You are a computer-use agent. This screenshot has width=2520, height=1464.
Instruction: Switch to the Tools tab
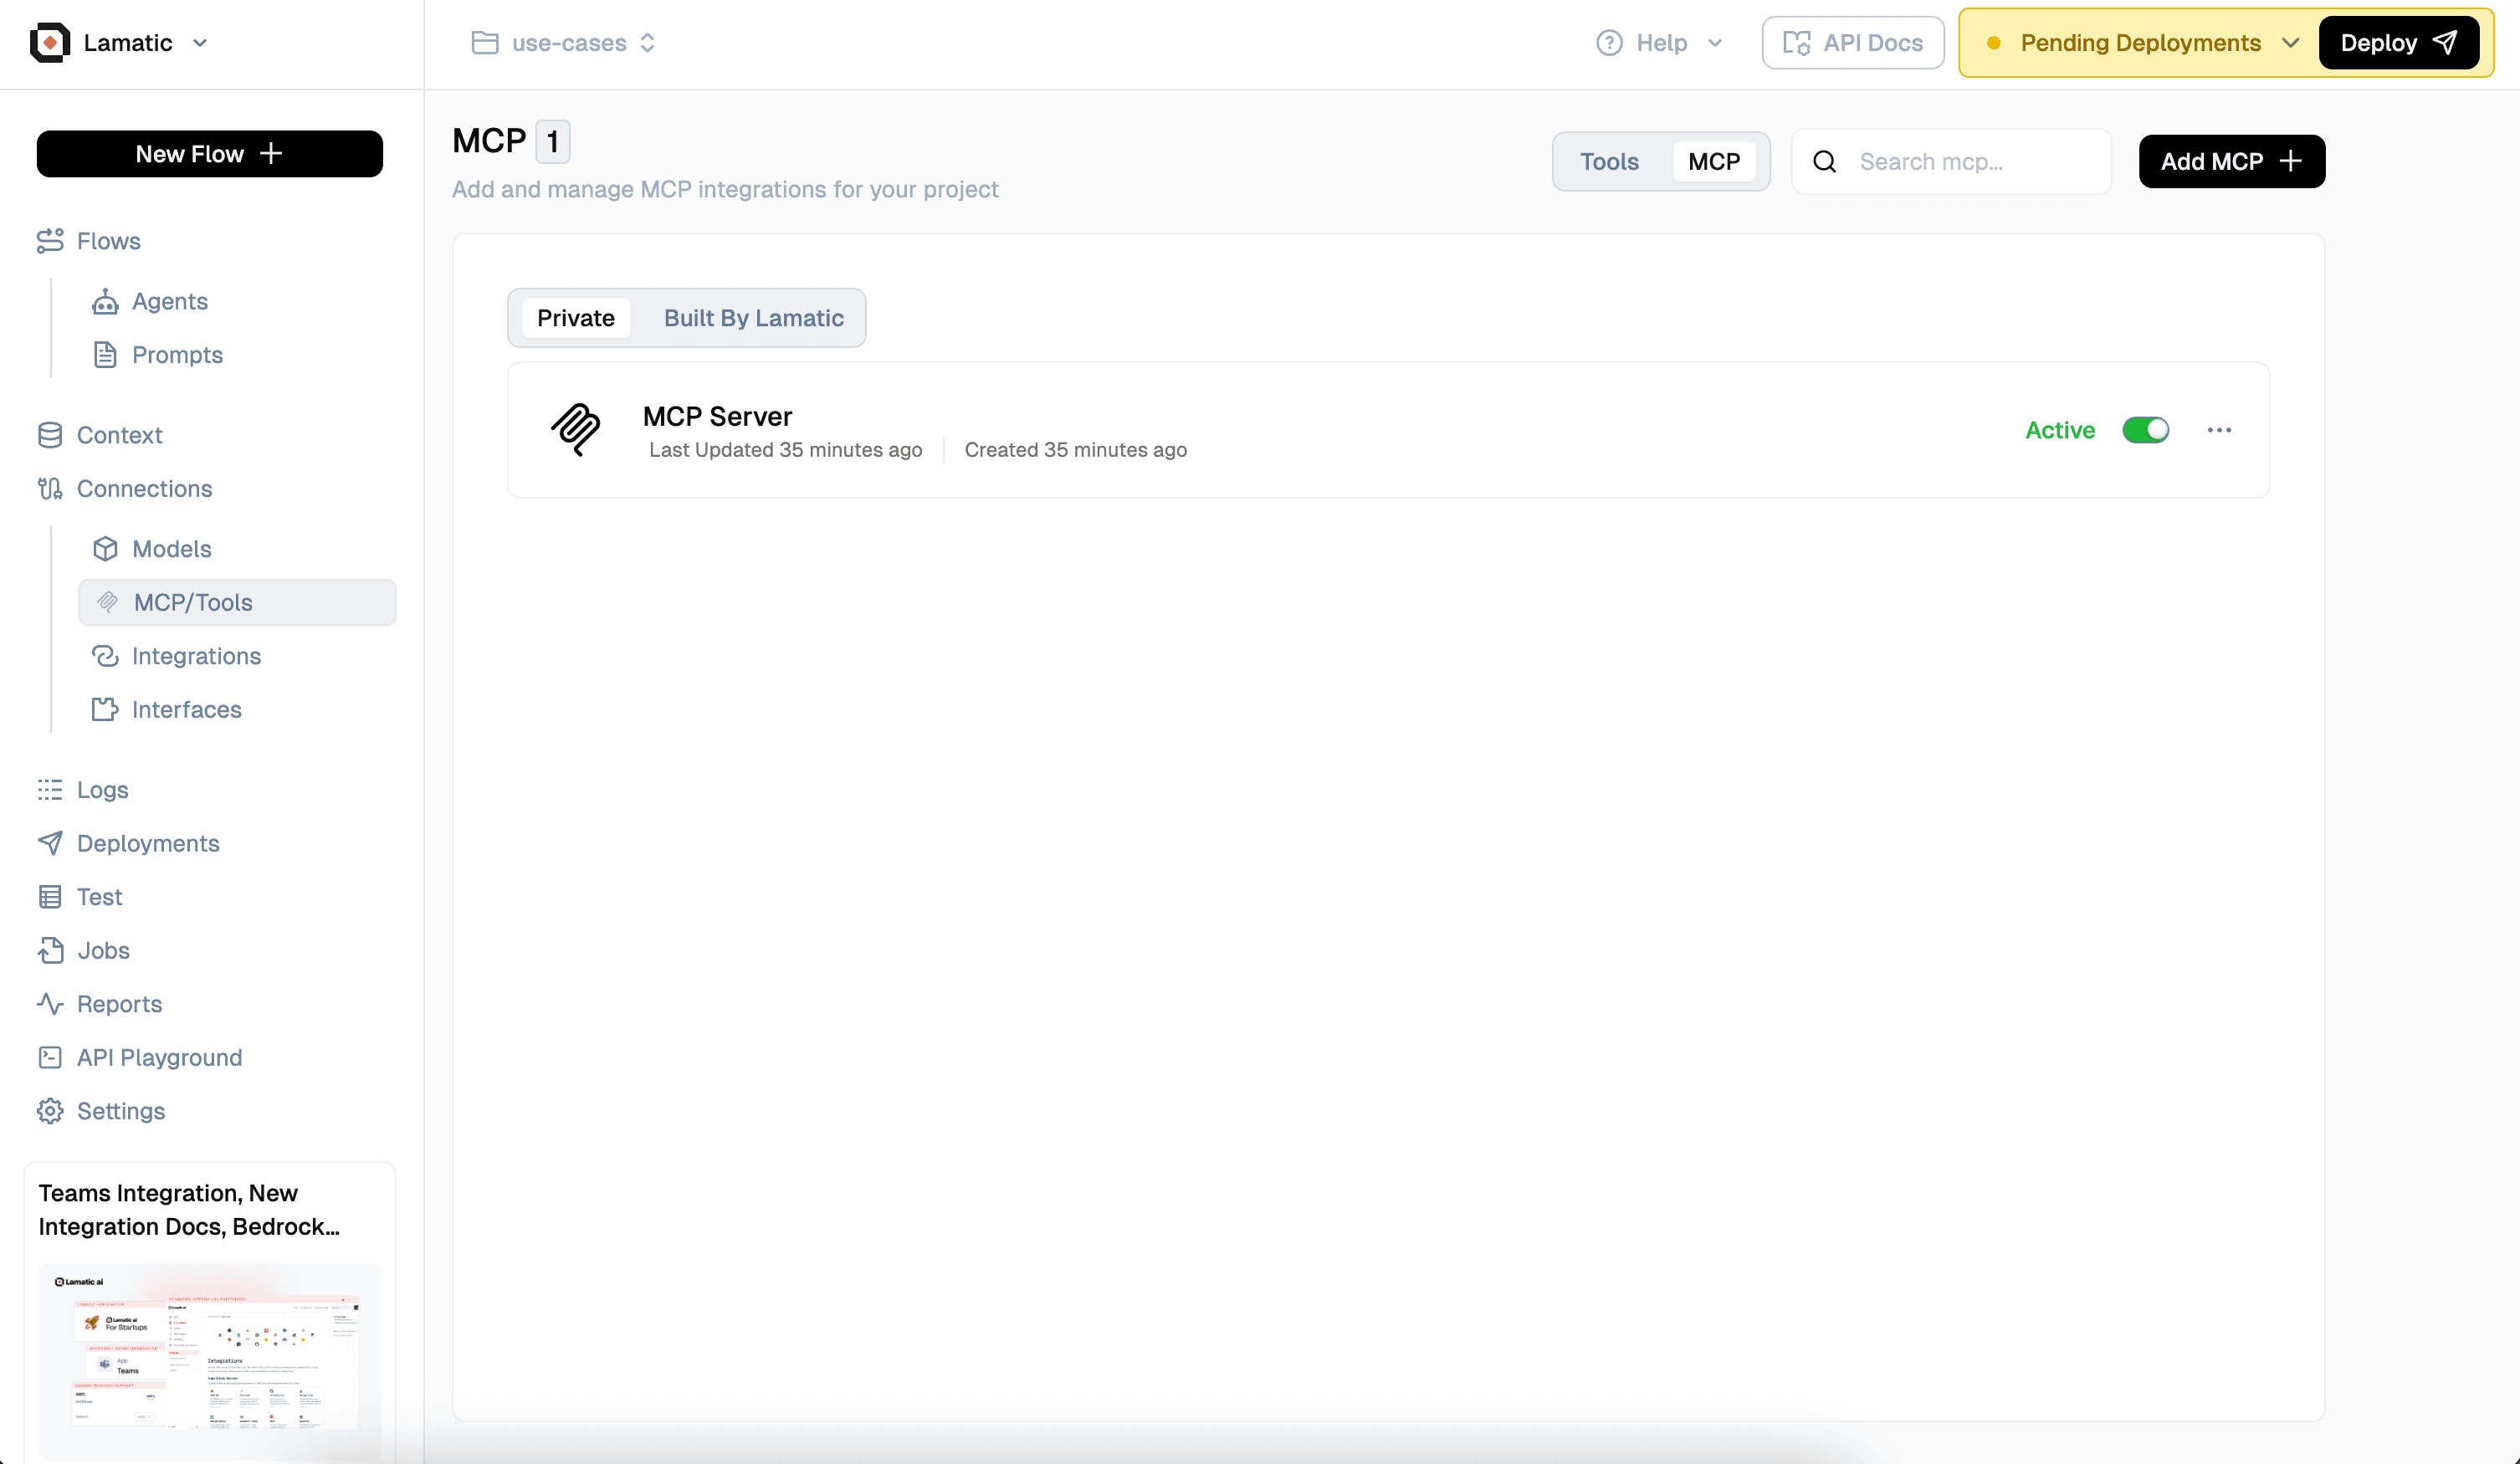point(1609,162)
